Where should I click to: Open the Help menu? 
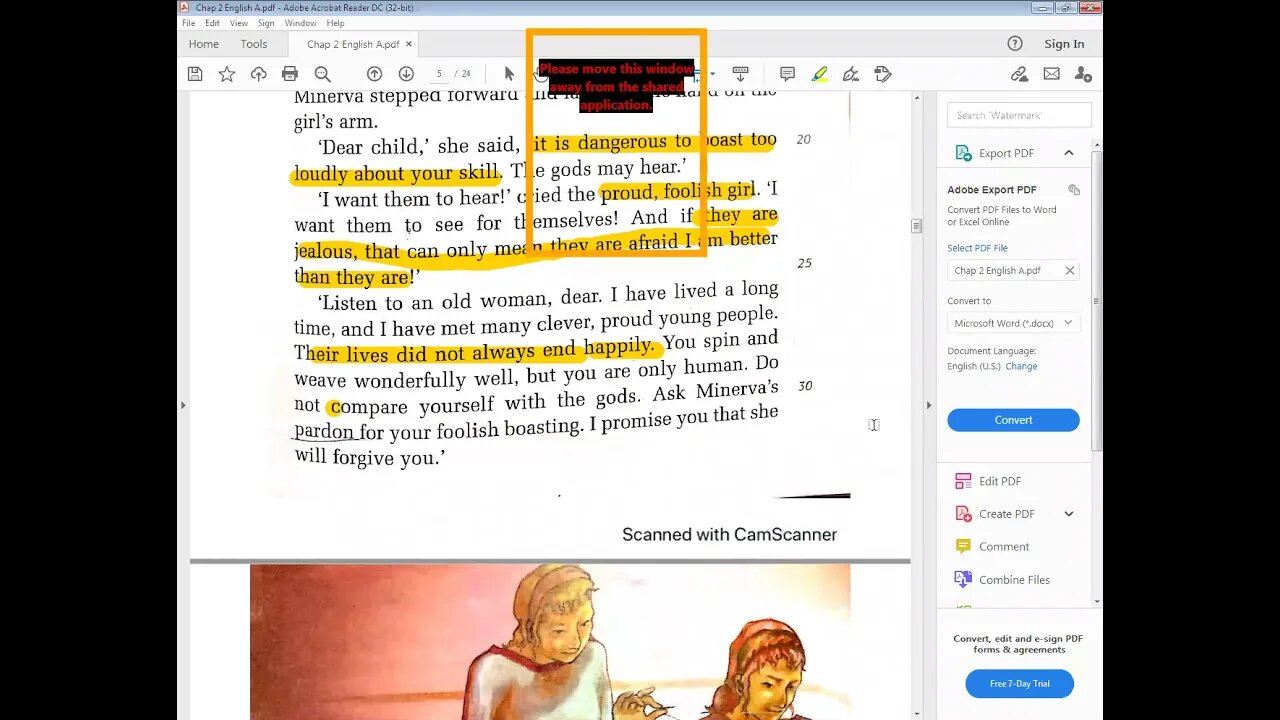[335, 23]
